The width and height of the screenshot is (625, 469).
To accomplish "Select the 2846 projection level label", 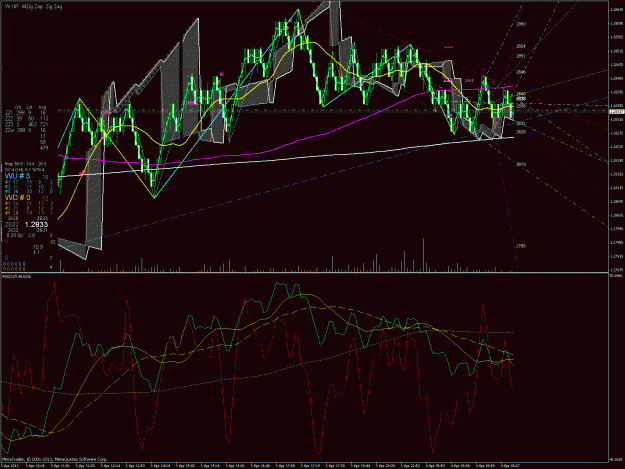I will click(521, 72).
